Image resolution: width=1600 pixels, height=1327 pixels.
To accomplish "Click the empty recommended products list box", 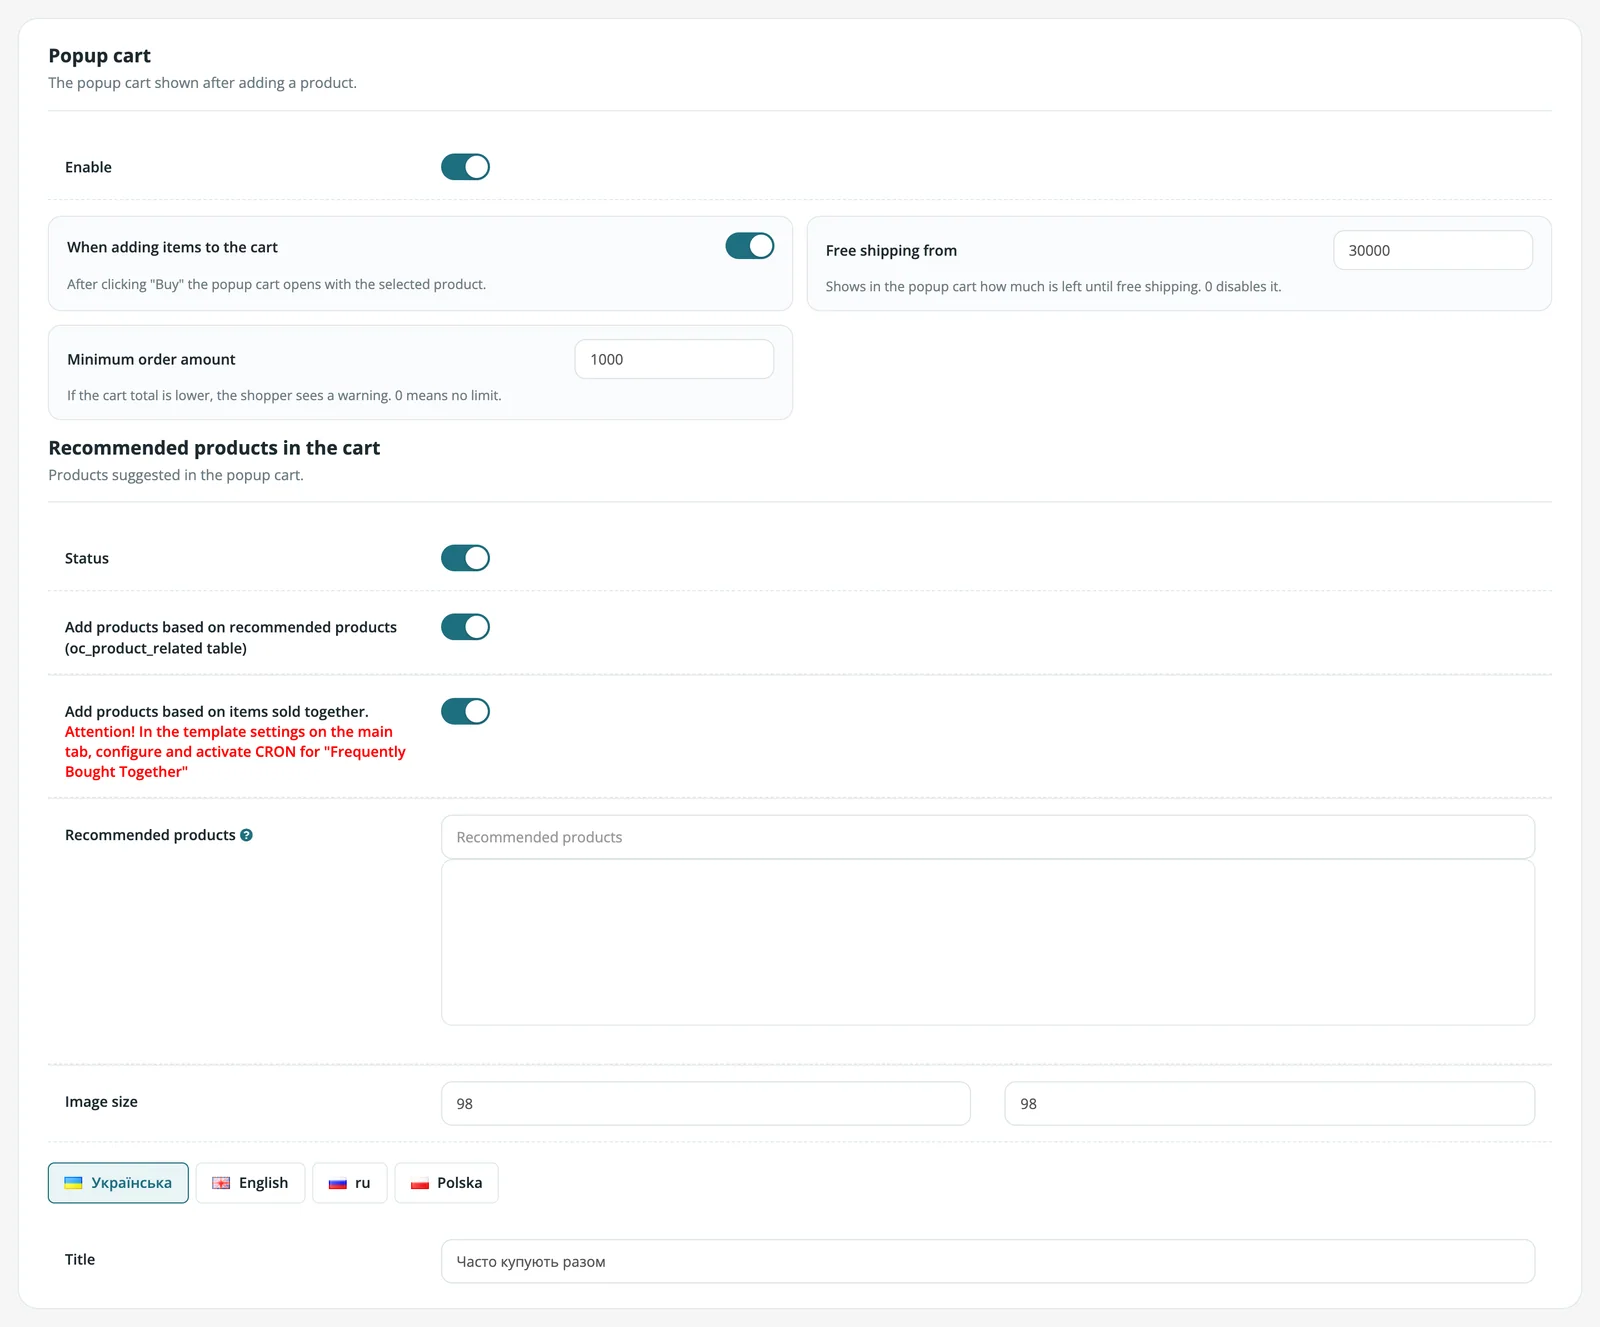I will click(988, 942).
